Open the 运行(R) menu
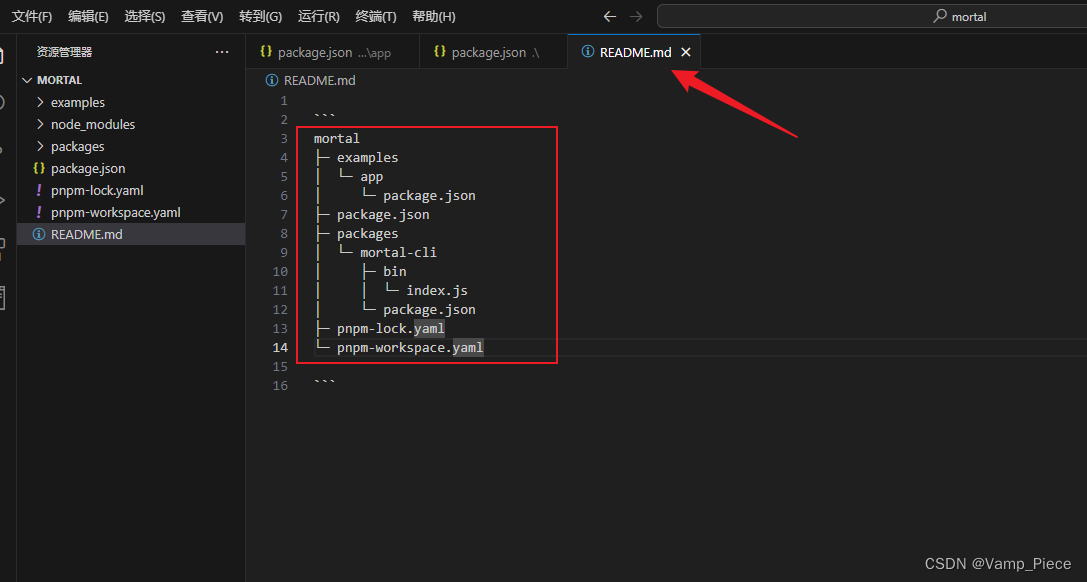This screenshot has width=1087, height=582. 318,17
